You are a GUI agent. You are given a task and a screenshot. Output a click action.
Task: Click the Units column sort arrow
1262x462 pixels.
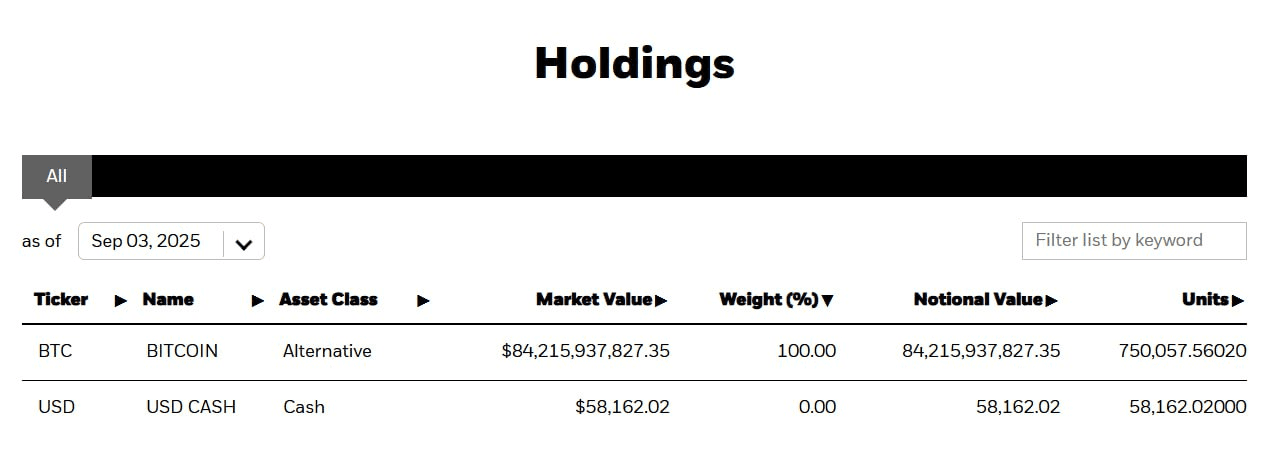[x=1238, y=300]
